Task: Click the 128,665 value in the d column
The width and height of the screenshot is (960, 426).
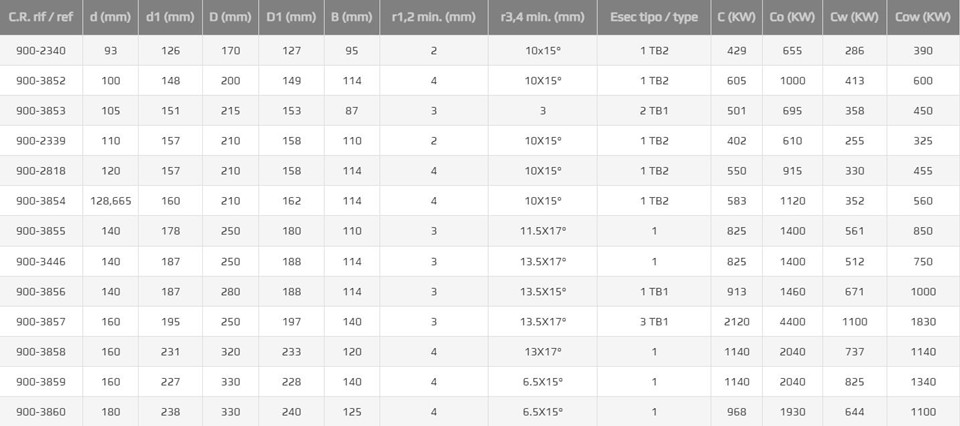Action: pos(111,201)
